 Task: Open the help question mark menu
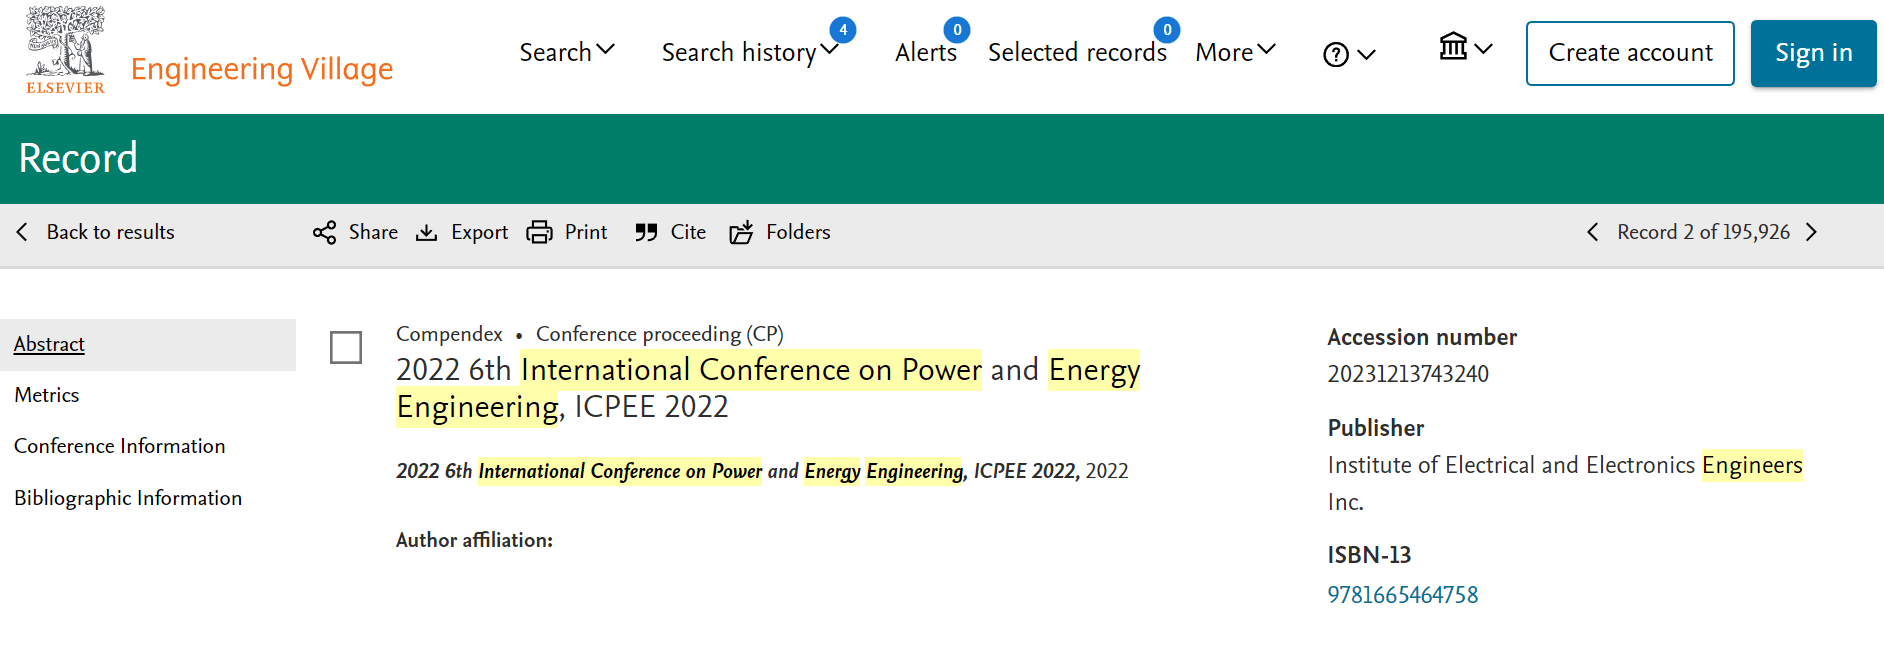tap(1348, 54)
